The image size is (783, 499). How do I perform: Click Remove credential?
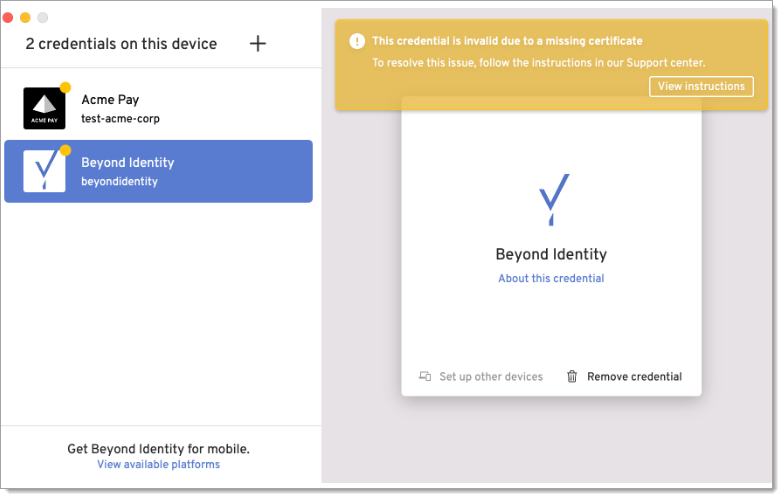coord(634,377)
